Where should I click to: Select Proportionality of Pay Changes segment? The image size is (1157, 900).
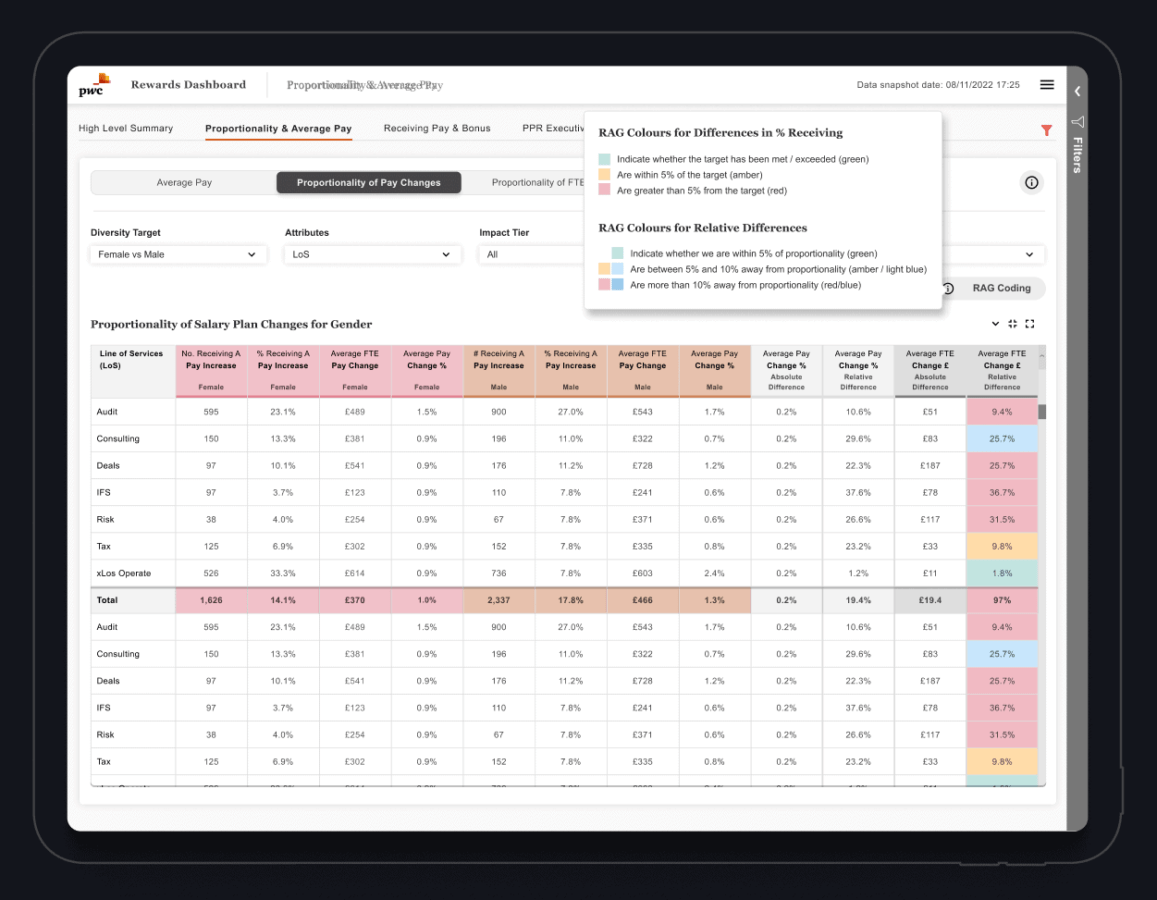[368, 183]
